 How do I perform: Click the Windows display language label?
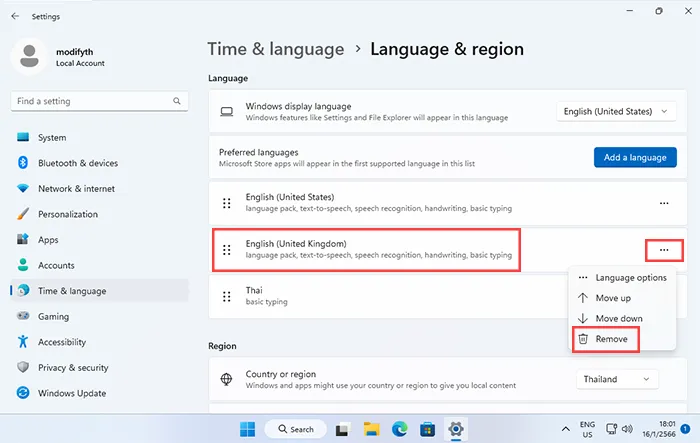point(298,106)
